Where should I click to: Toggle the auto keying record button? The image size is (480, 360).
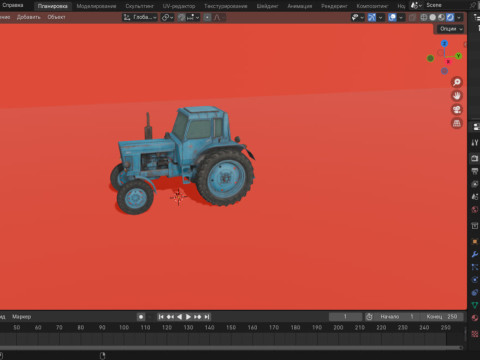pyautogui.click(x=141, y=317)
